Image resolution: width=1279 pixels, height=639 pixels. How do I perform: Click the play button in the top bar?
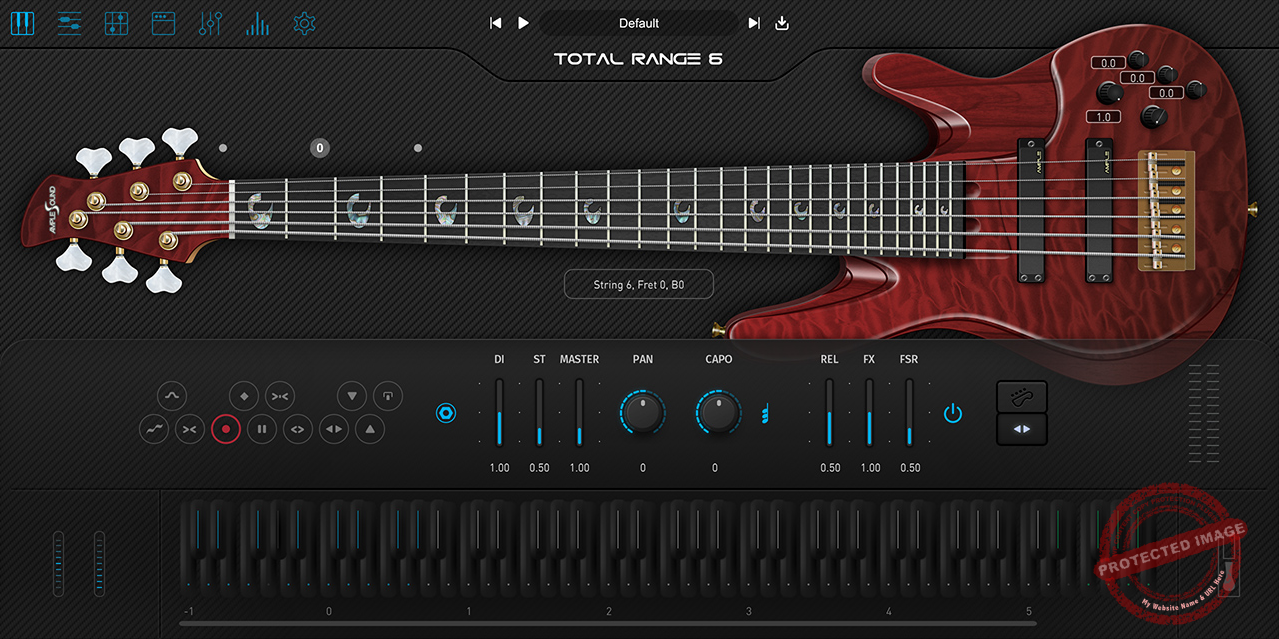tap(523, 23)
